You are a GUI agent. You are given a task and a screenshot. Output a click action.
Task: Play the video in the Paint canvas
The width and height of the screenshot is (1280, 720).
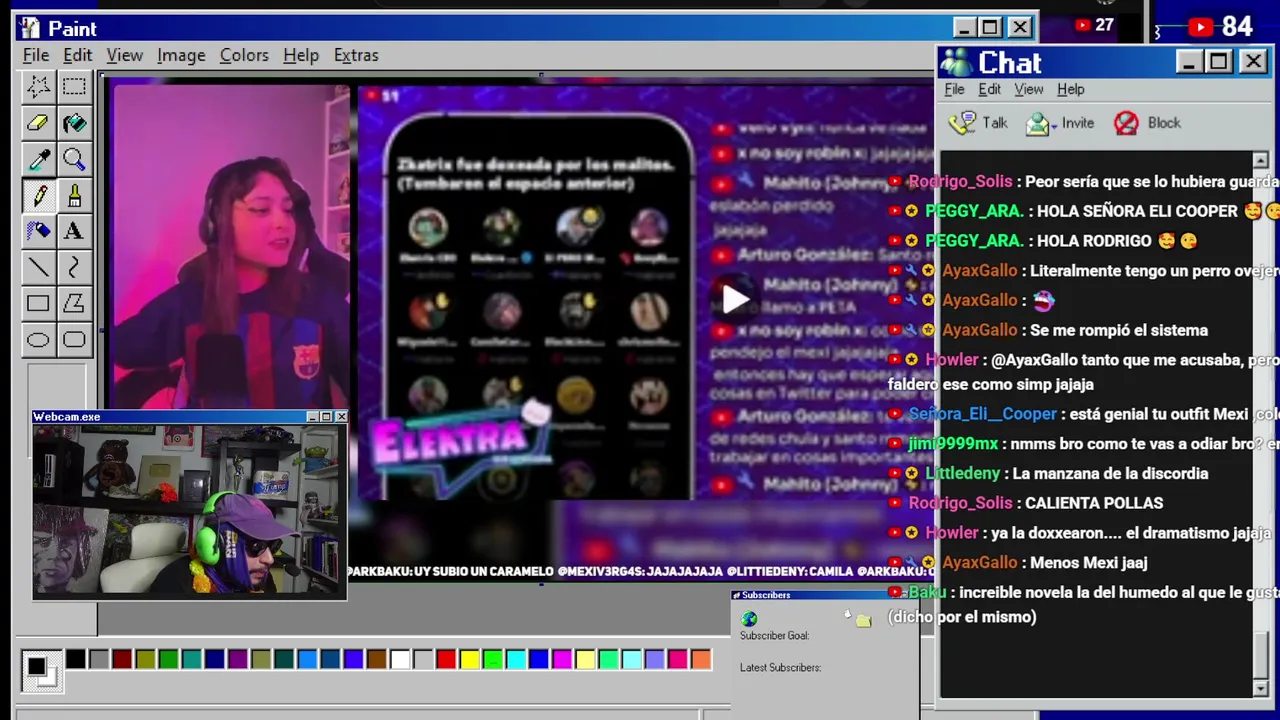click(735, 299)
